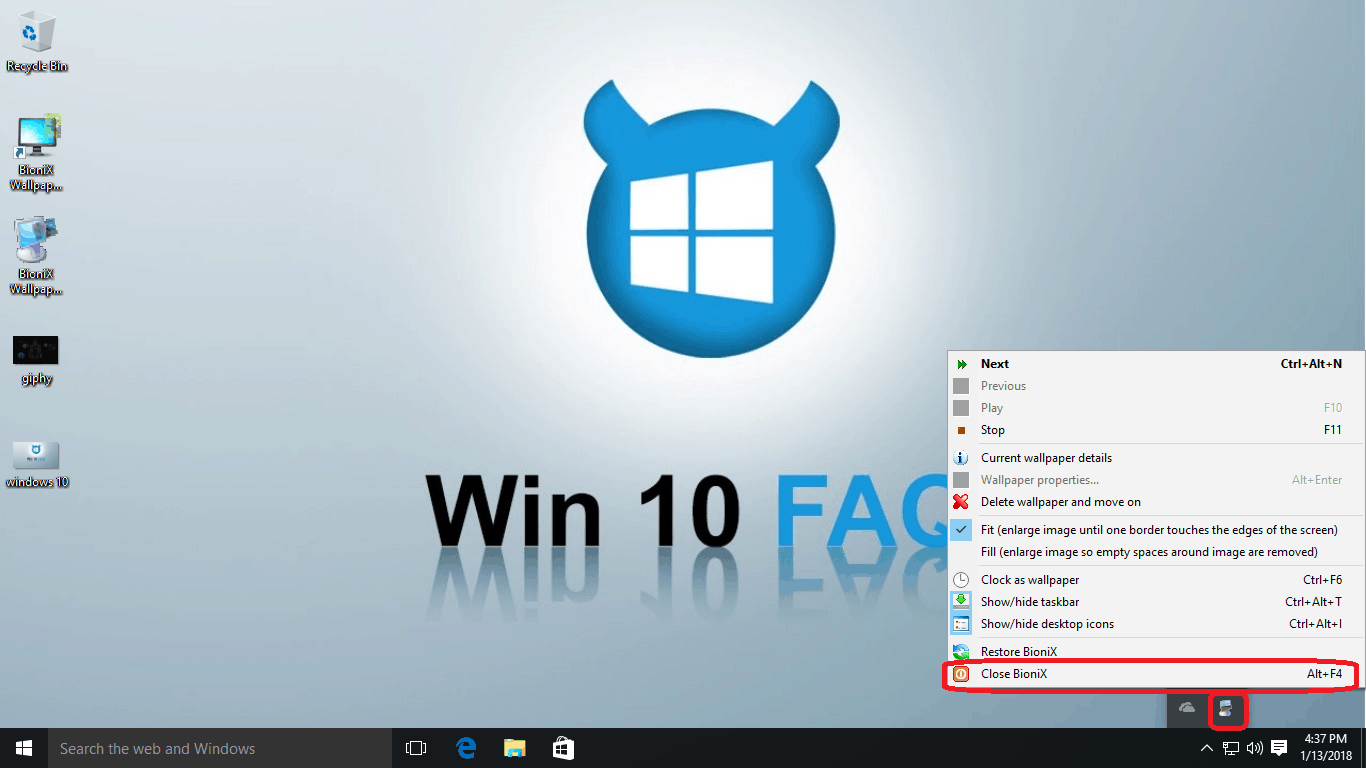Toggle Show/hide taskbar

coord(1155,602)
